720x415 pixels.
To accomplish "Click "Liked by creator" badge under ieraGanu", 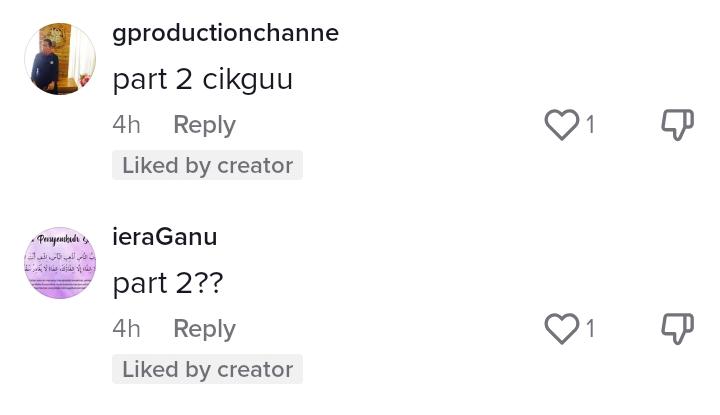I will (x=207, y=370).
